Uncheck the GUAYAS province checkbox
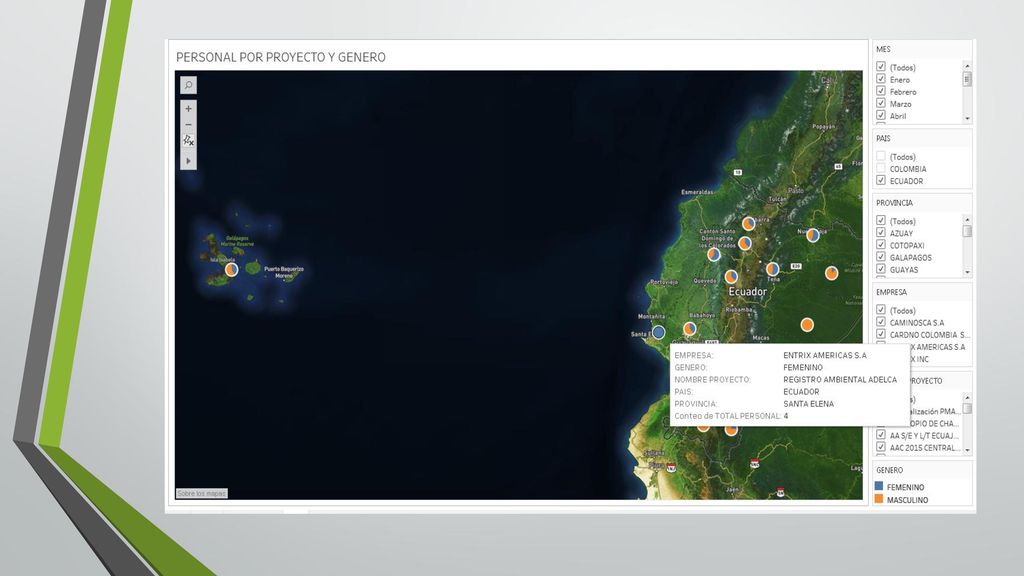This screenshot has height=576, width=1024. (x=881, y=269)
